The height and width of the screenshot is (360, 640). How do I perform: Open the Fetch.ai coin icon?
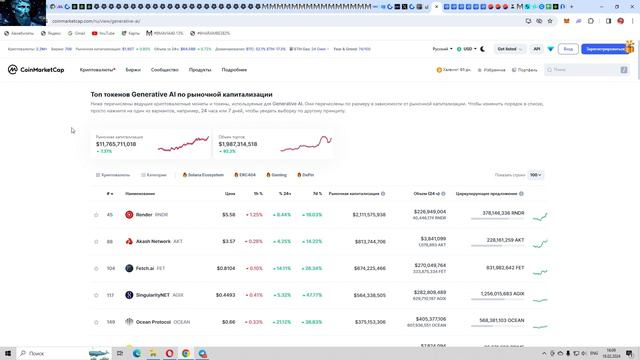(x=129, y=268)
